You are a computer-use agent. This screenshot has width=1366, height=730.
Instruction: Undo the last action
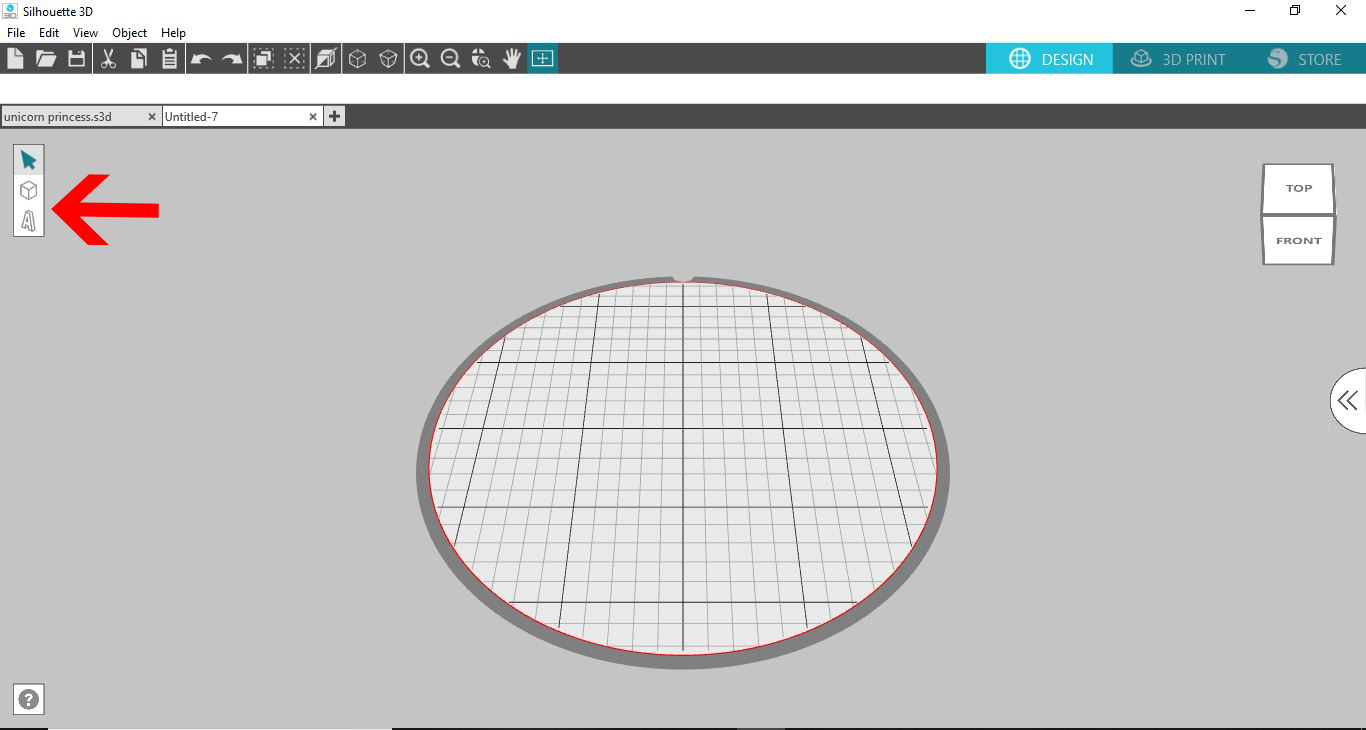pos(201,59)
